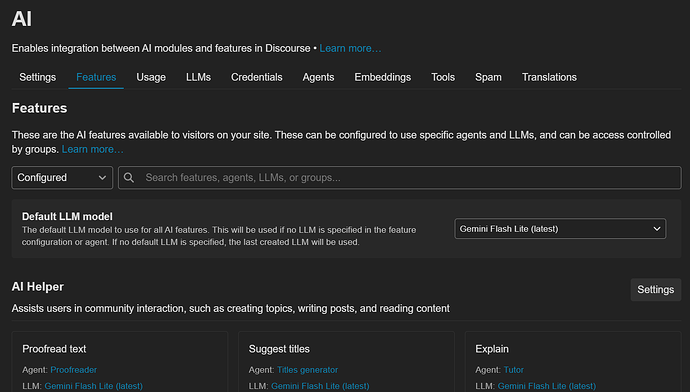Click the Features section heading
The height and width of the screenshot is (392, 690).
[x=39, y=108]
